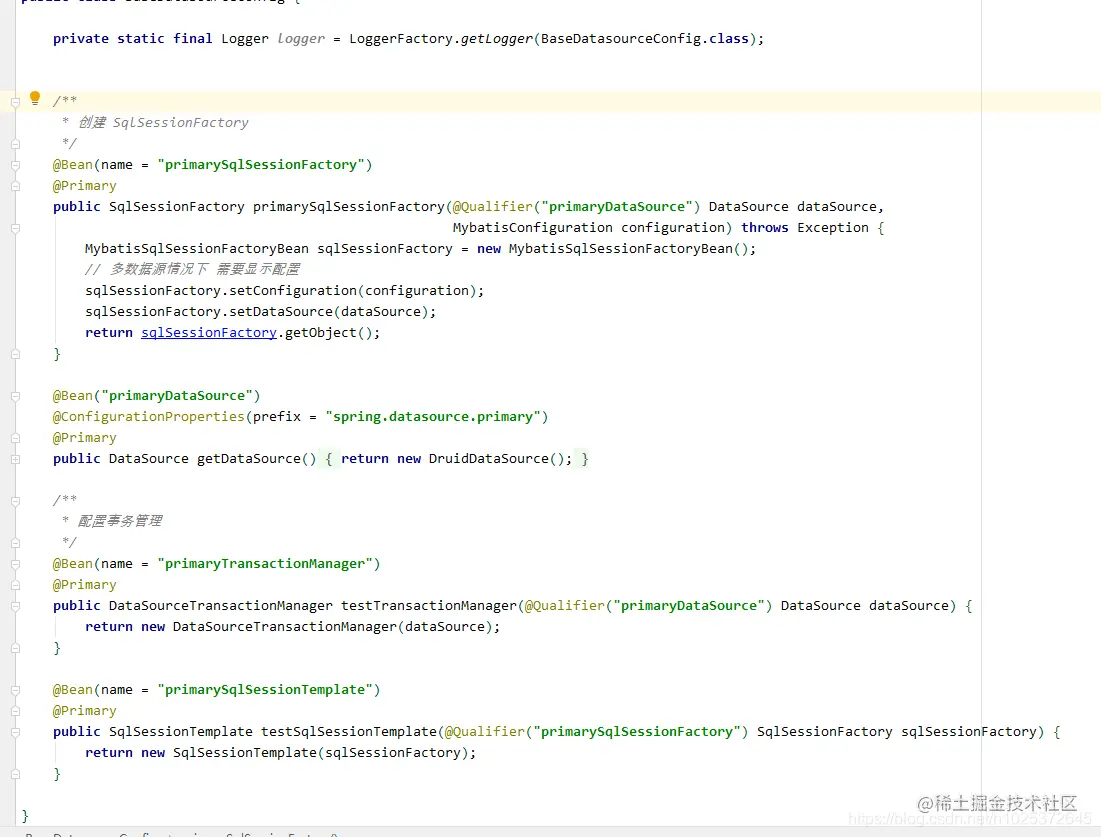Click the "primarySqlSessionTemplate" bean name string
This screenshot has width=1101, height=837.
(265, 690)
